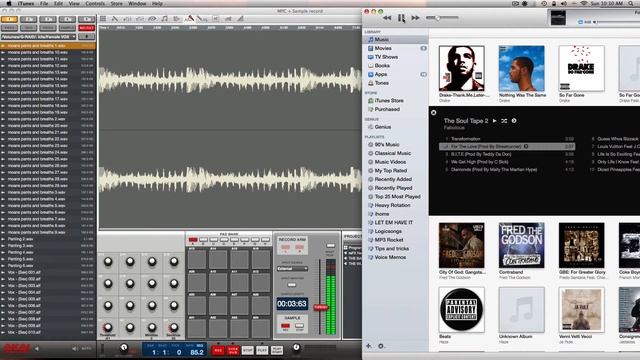Click the music note icon in MPC toolbar
The image size is (640, 360).
pos(164,19)
